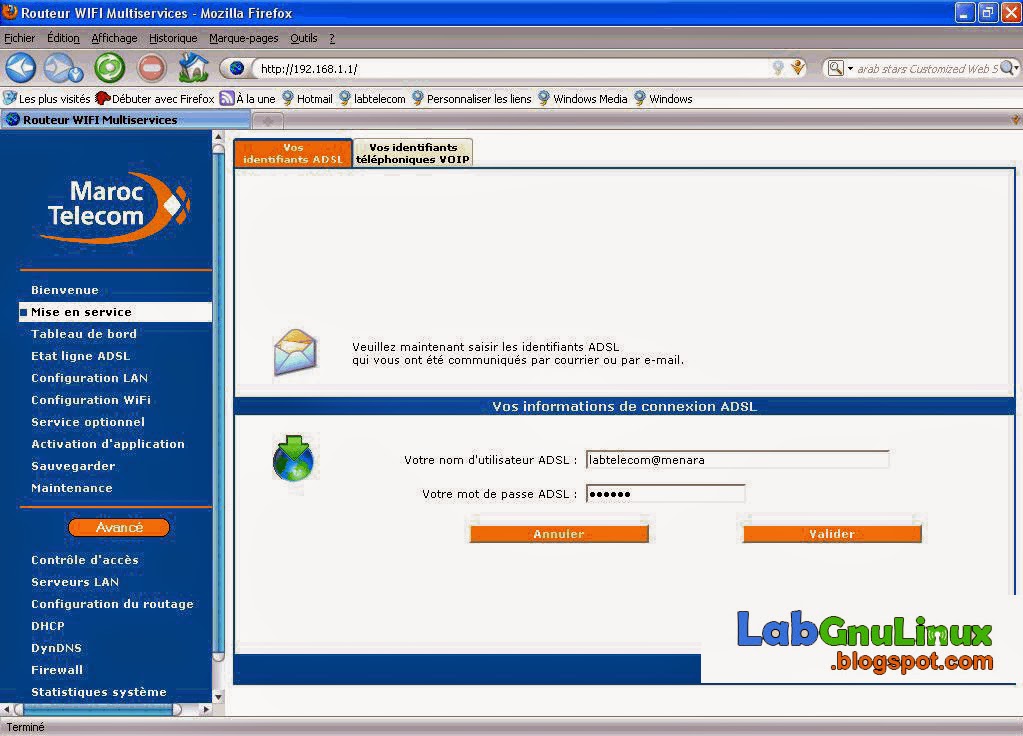Open 'Statistiques système' sidebar link
Image resolution: width=1023 pixels, height=736 pixels.
(x=99, y=692)
